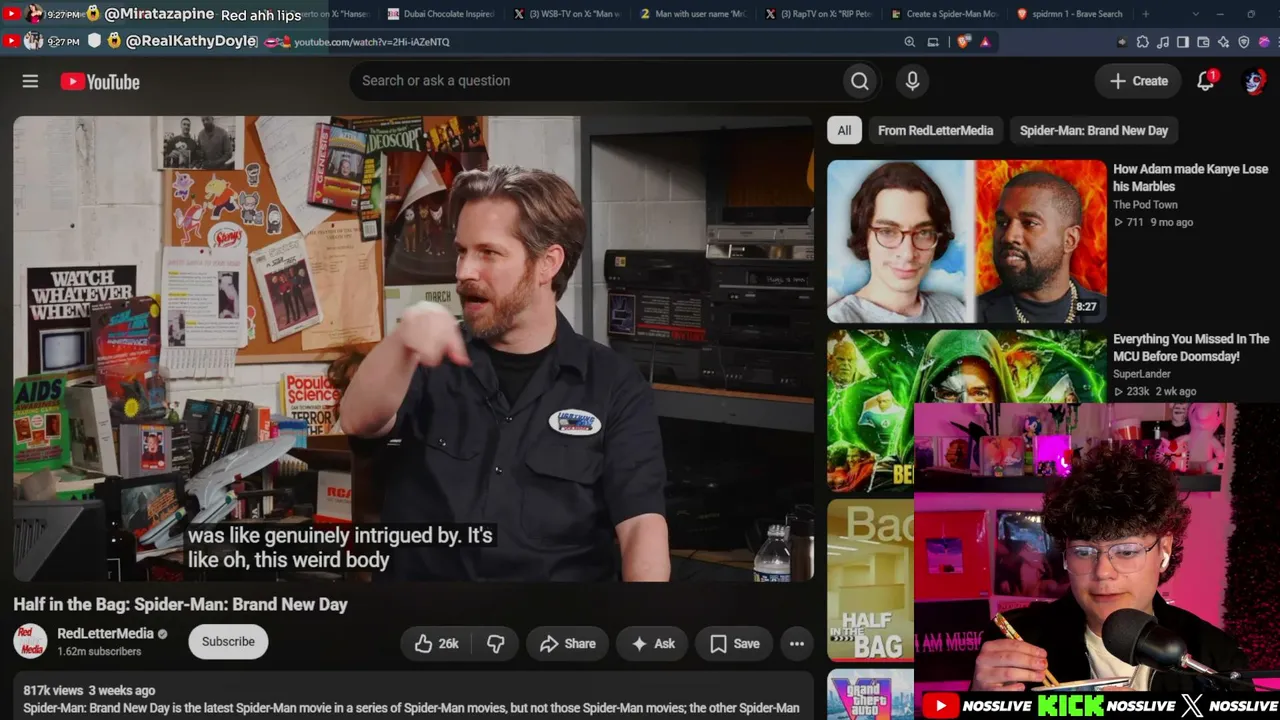Open the Brave VPN shield icon in toolbar
The width and height of the screenshot is (1280, 720).
pos(1243,42)
